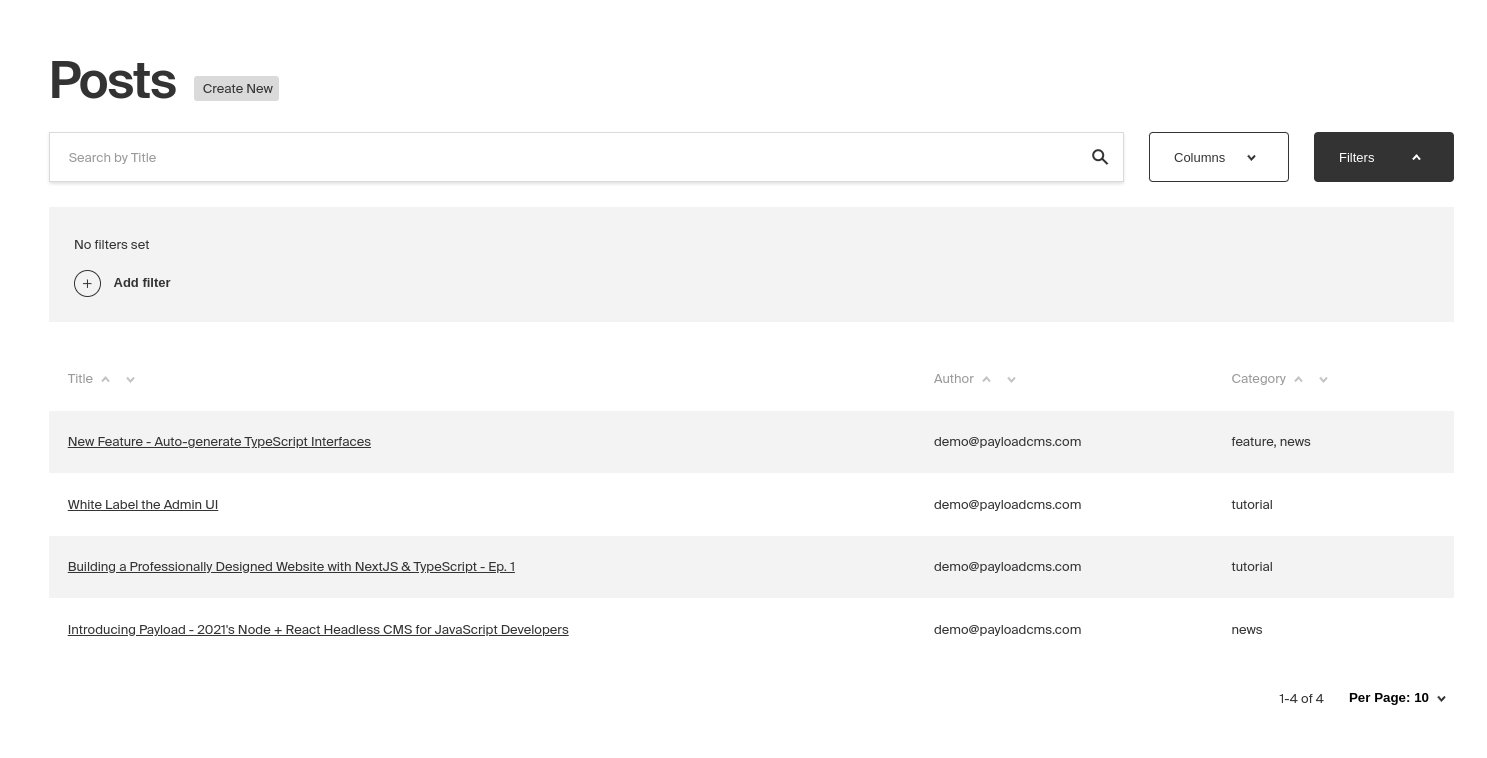Click the plus icon to add a filter
Image resolution: width=1487 pixels, height=758 pixels.
point(87,283)
